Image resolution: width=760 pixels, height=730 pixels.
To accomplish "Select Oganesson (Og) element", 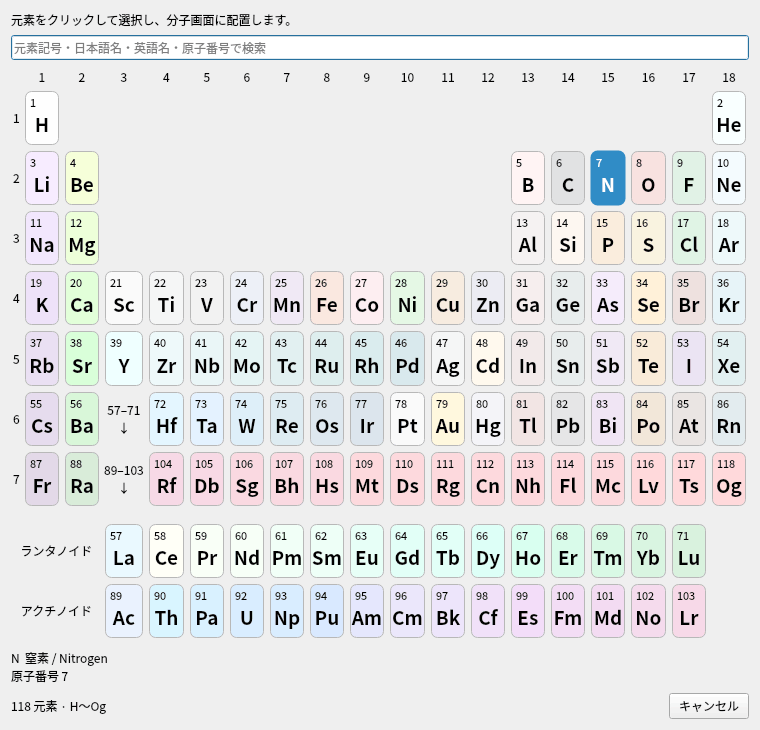I will pyautogui.click(x=728, y=479).
